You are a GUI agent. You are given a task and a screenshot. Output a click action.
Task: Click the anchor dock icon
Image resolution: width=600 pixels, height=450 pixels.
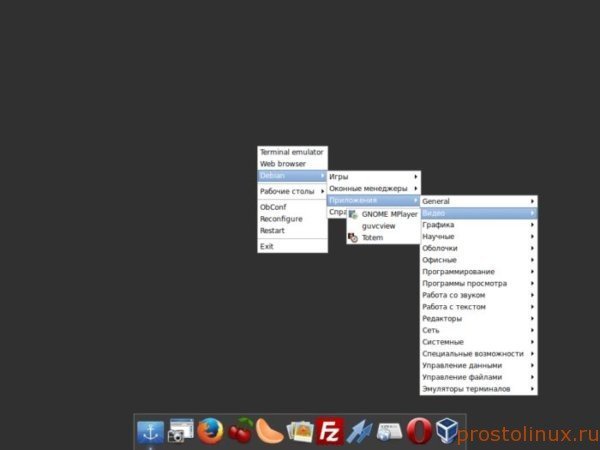[150, 432]
